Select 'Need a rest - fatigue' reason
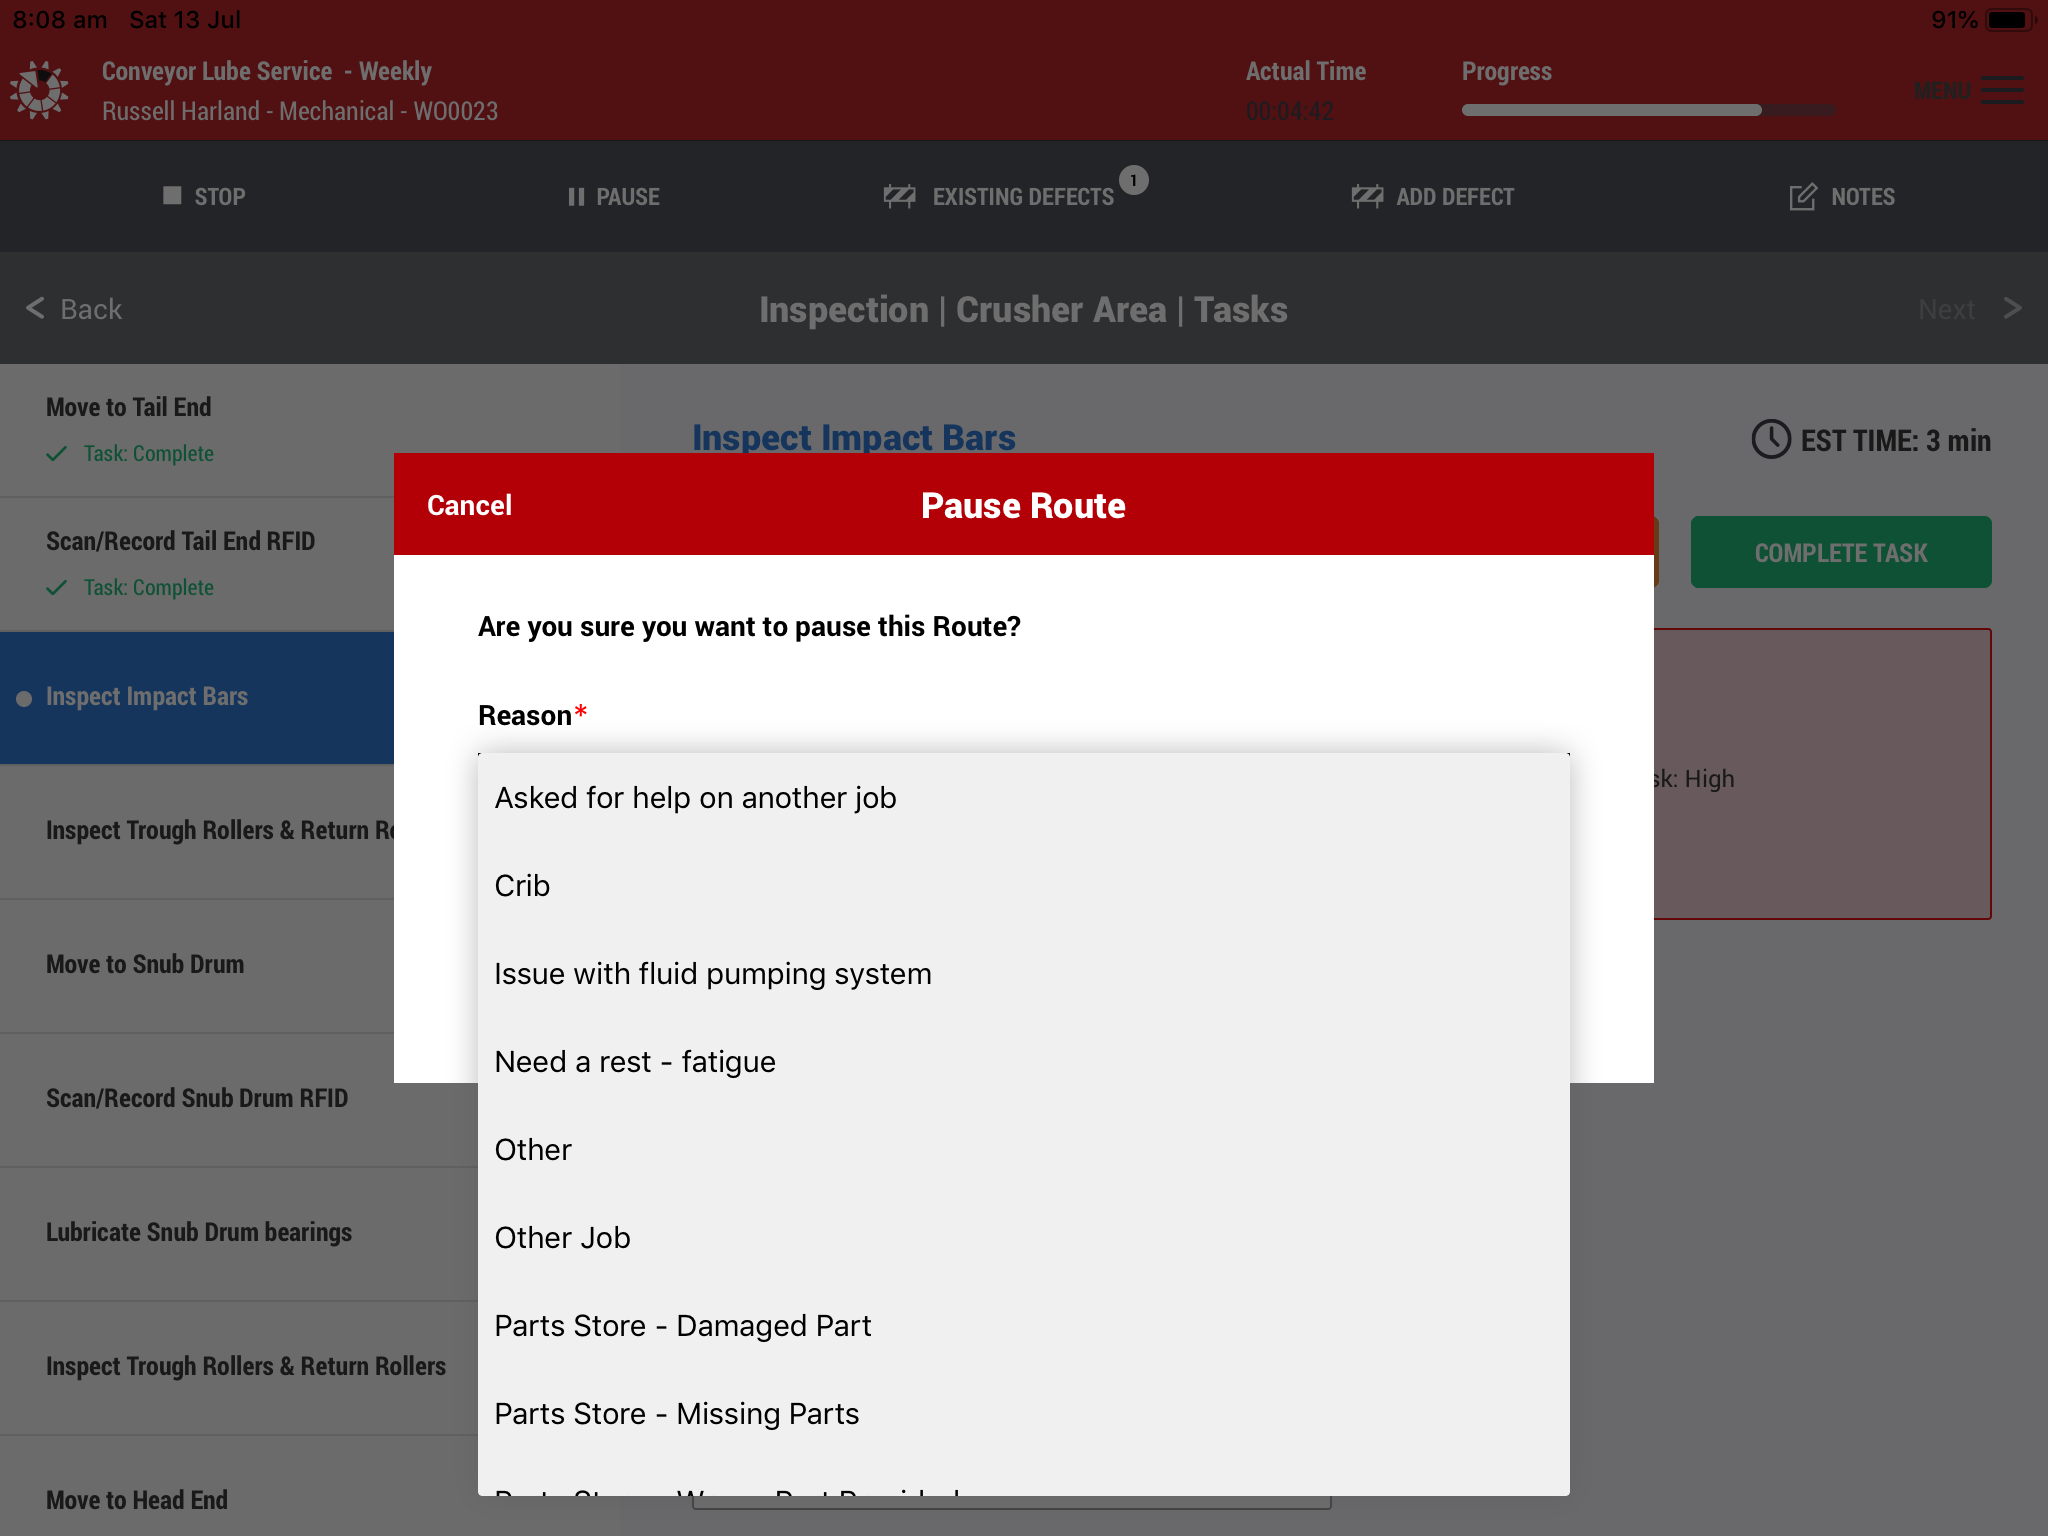Viewport: 2048px width, 1536px height. (635, 1062)
